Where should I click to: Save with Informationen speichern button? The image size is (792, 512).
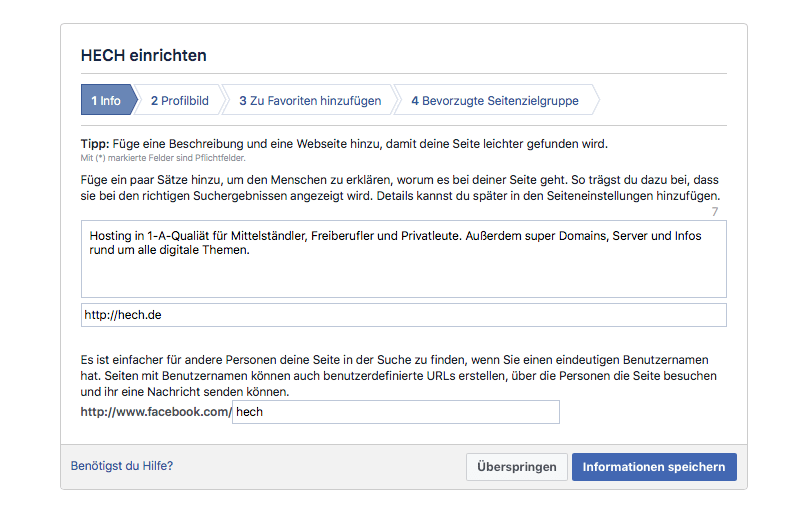click(654, 467)
